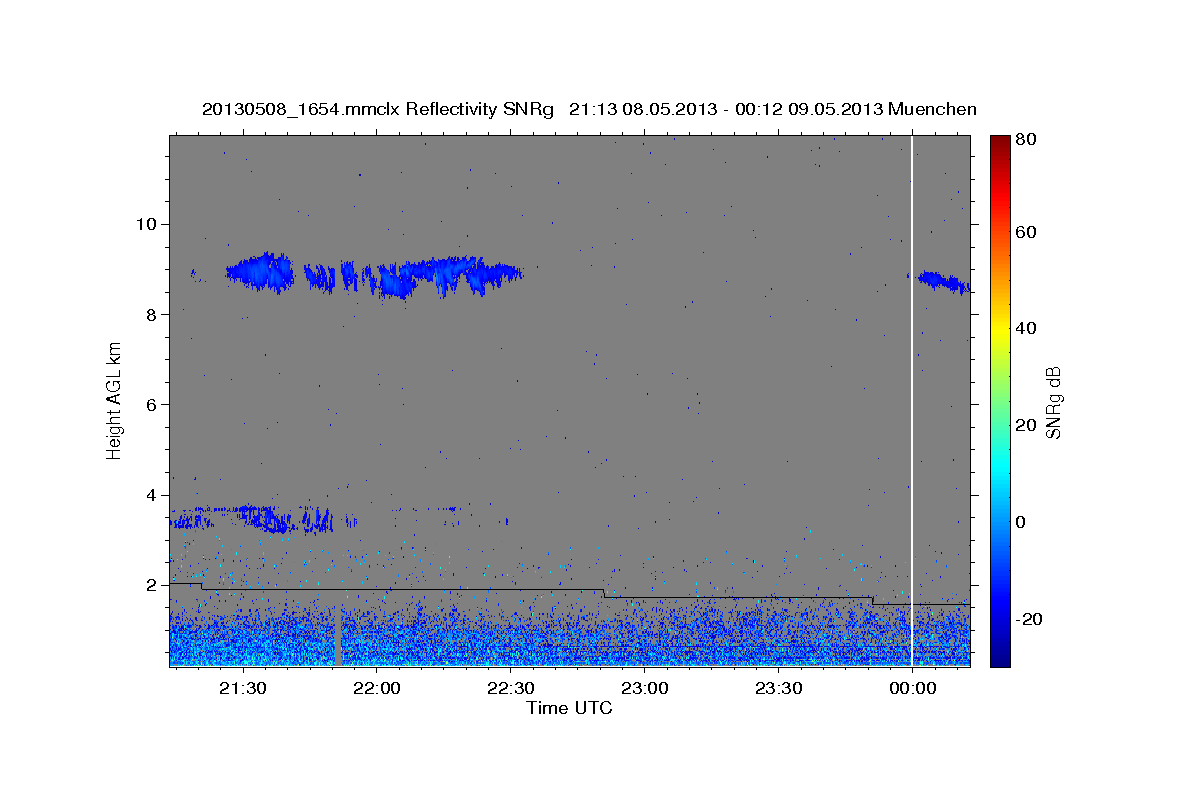Click the height tick label 6
The image size is (1200, 800).
click(153, 405)
